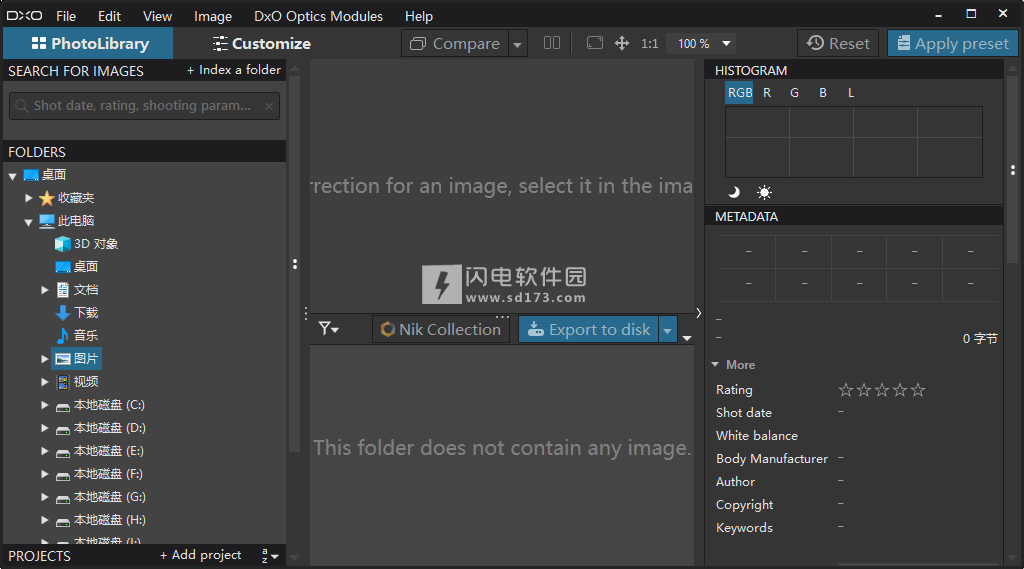This screenshot has height=569, width=1024.
Task: Select 本地磁盘 (D:) drive
Action: coord(101,428)
